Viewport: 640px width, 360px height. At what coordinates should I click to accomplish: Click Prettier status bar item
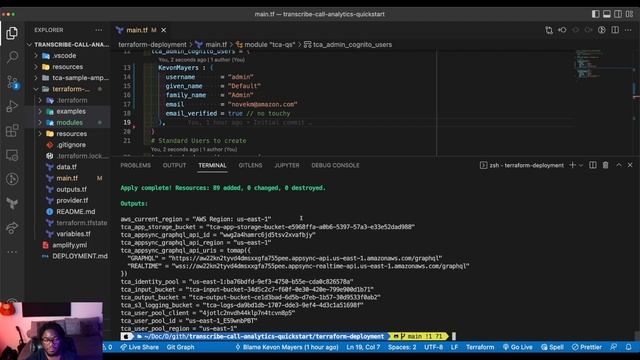587,347
